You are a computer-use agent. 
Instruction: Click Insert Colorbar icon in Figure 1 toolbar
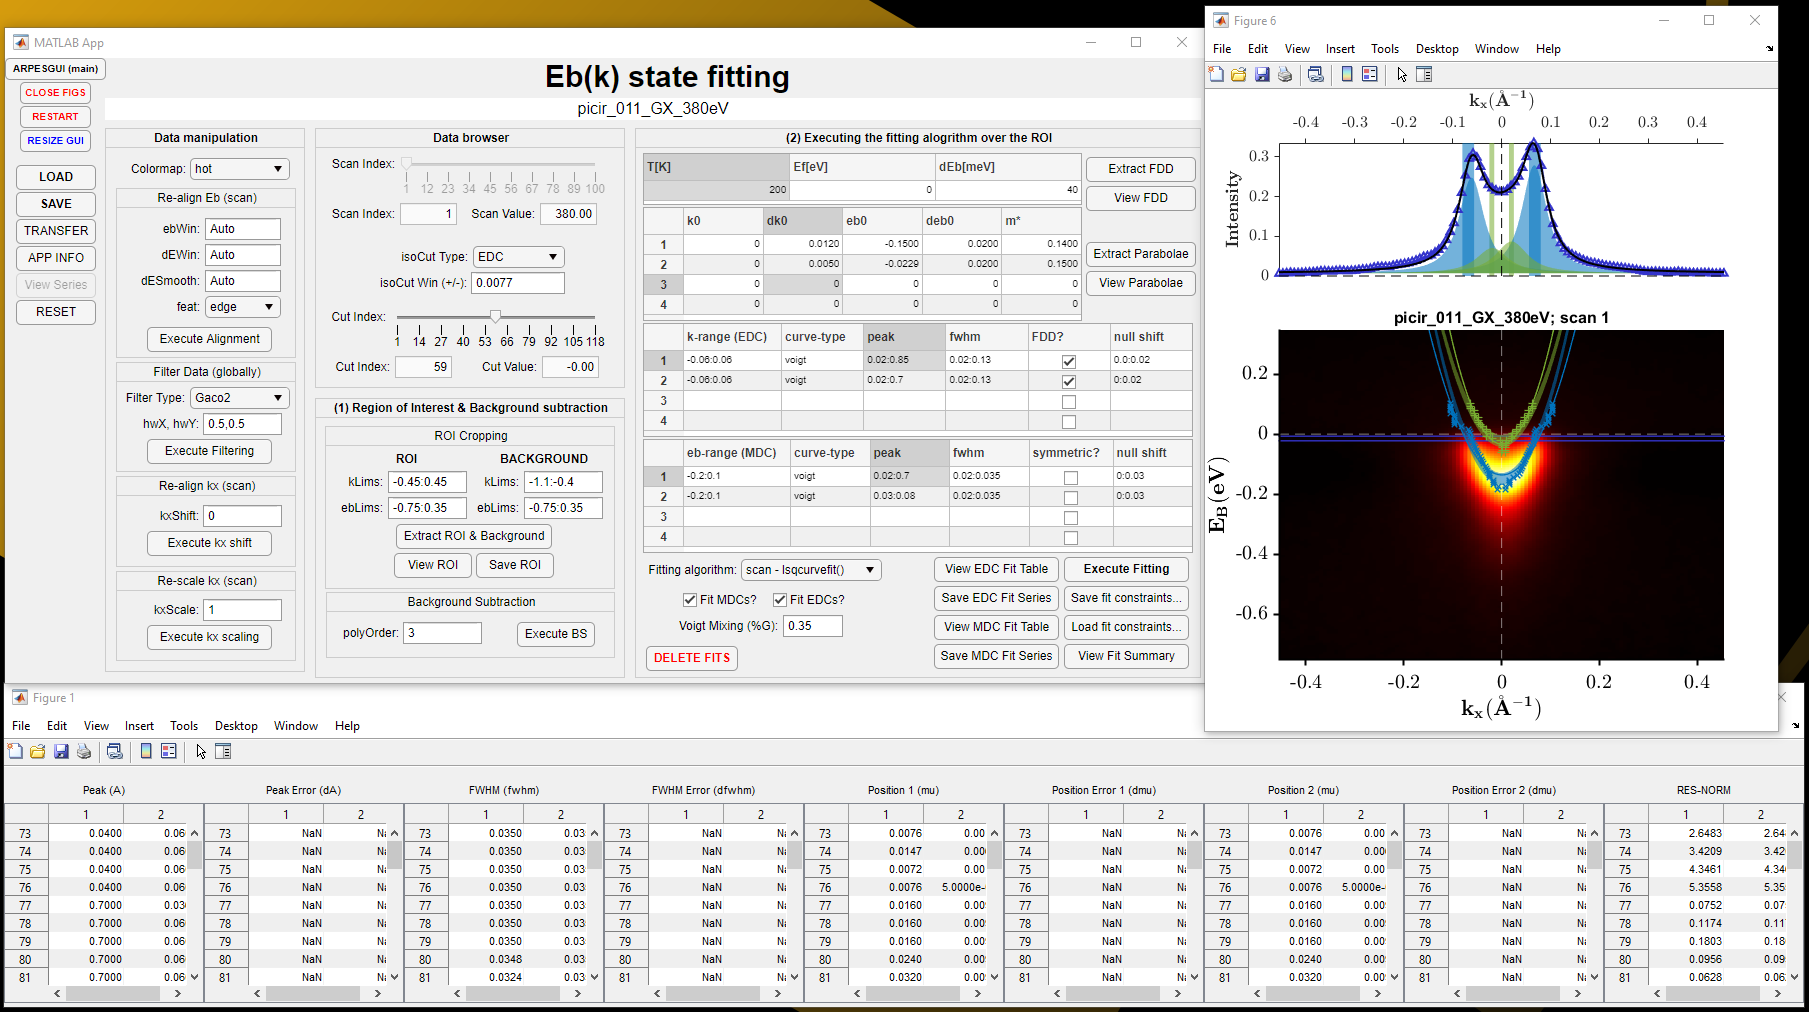(x=146, y=751)
